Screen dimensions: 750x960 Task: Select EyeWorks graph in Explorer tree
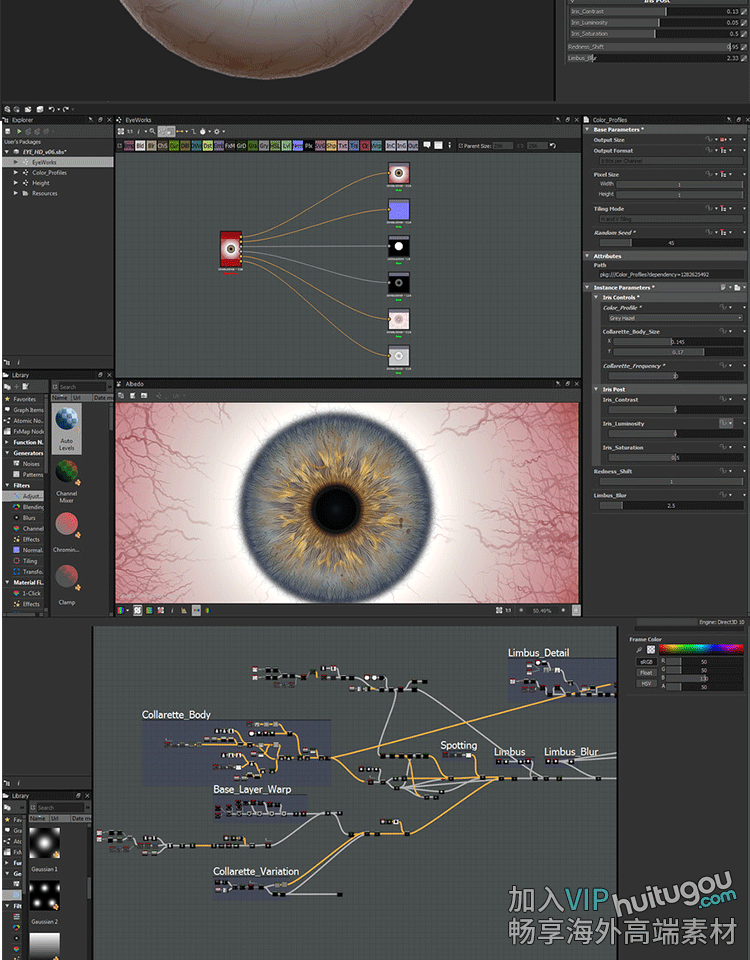pyautogui.click(x=44, y=162)
